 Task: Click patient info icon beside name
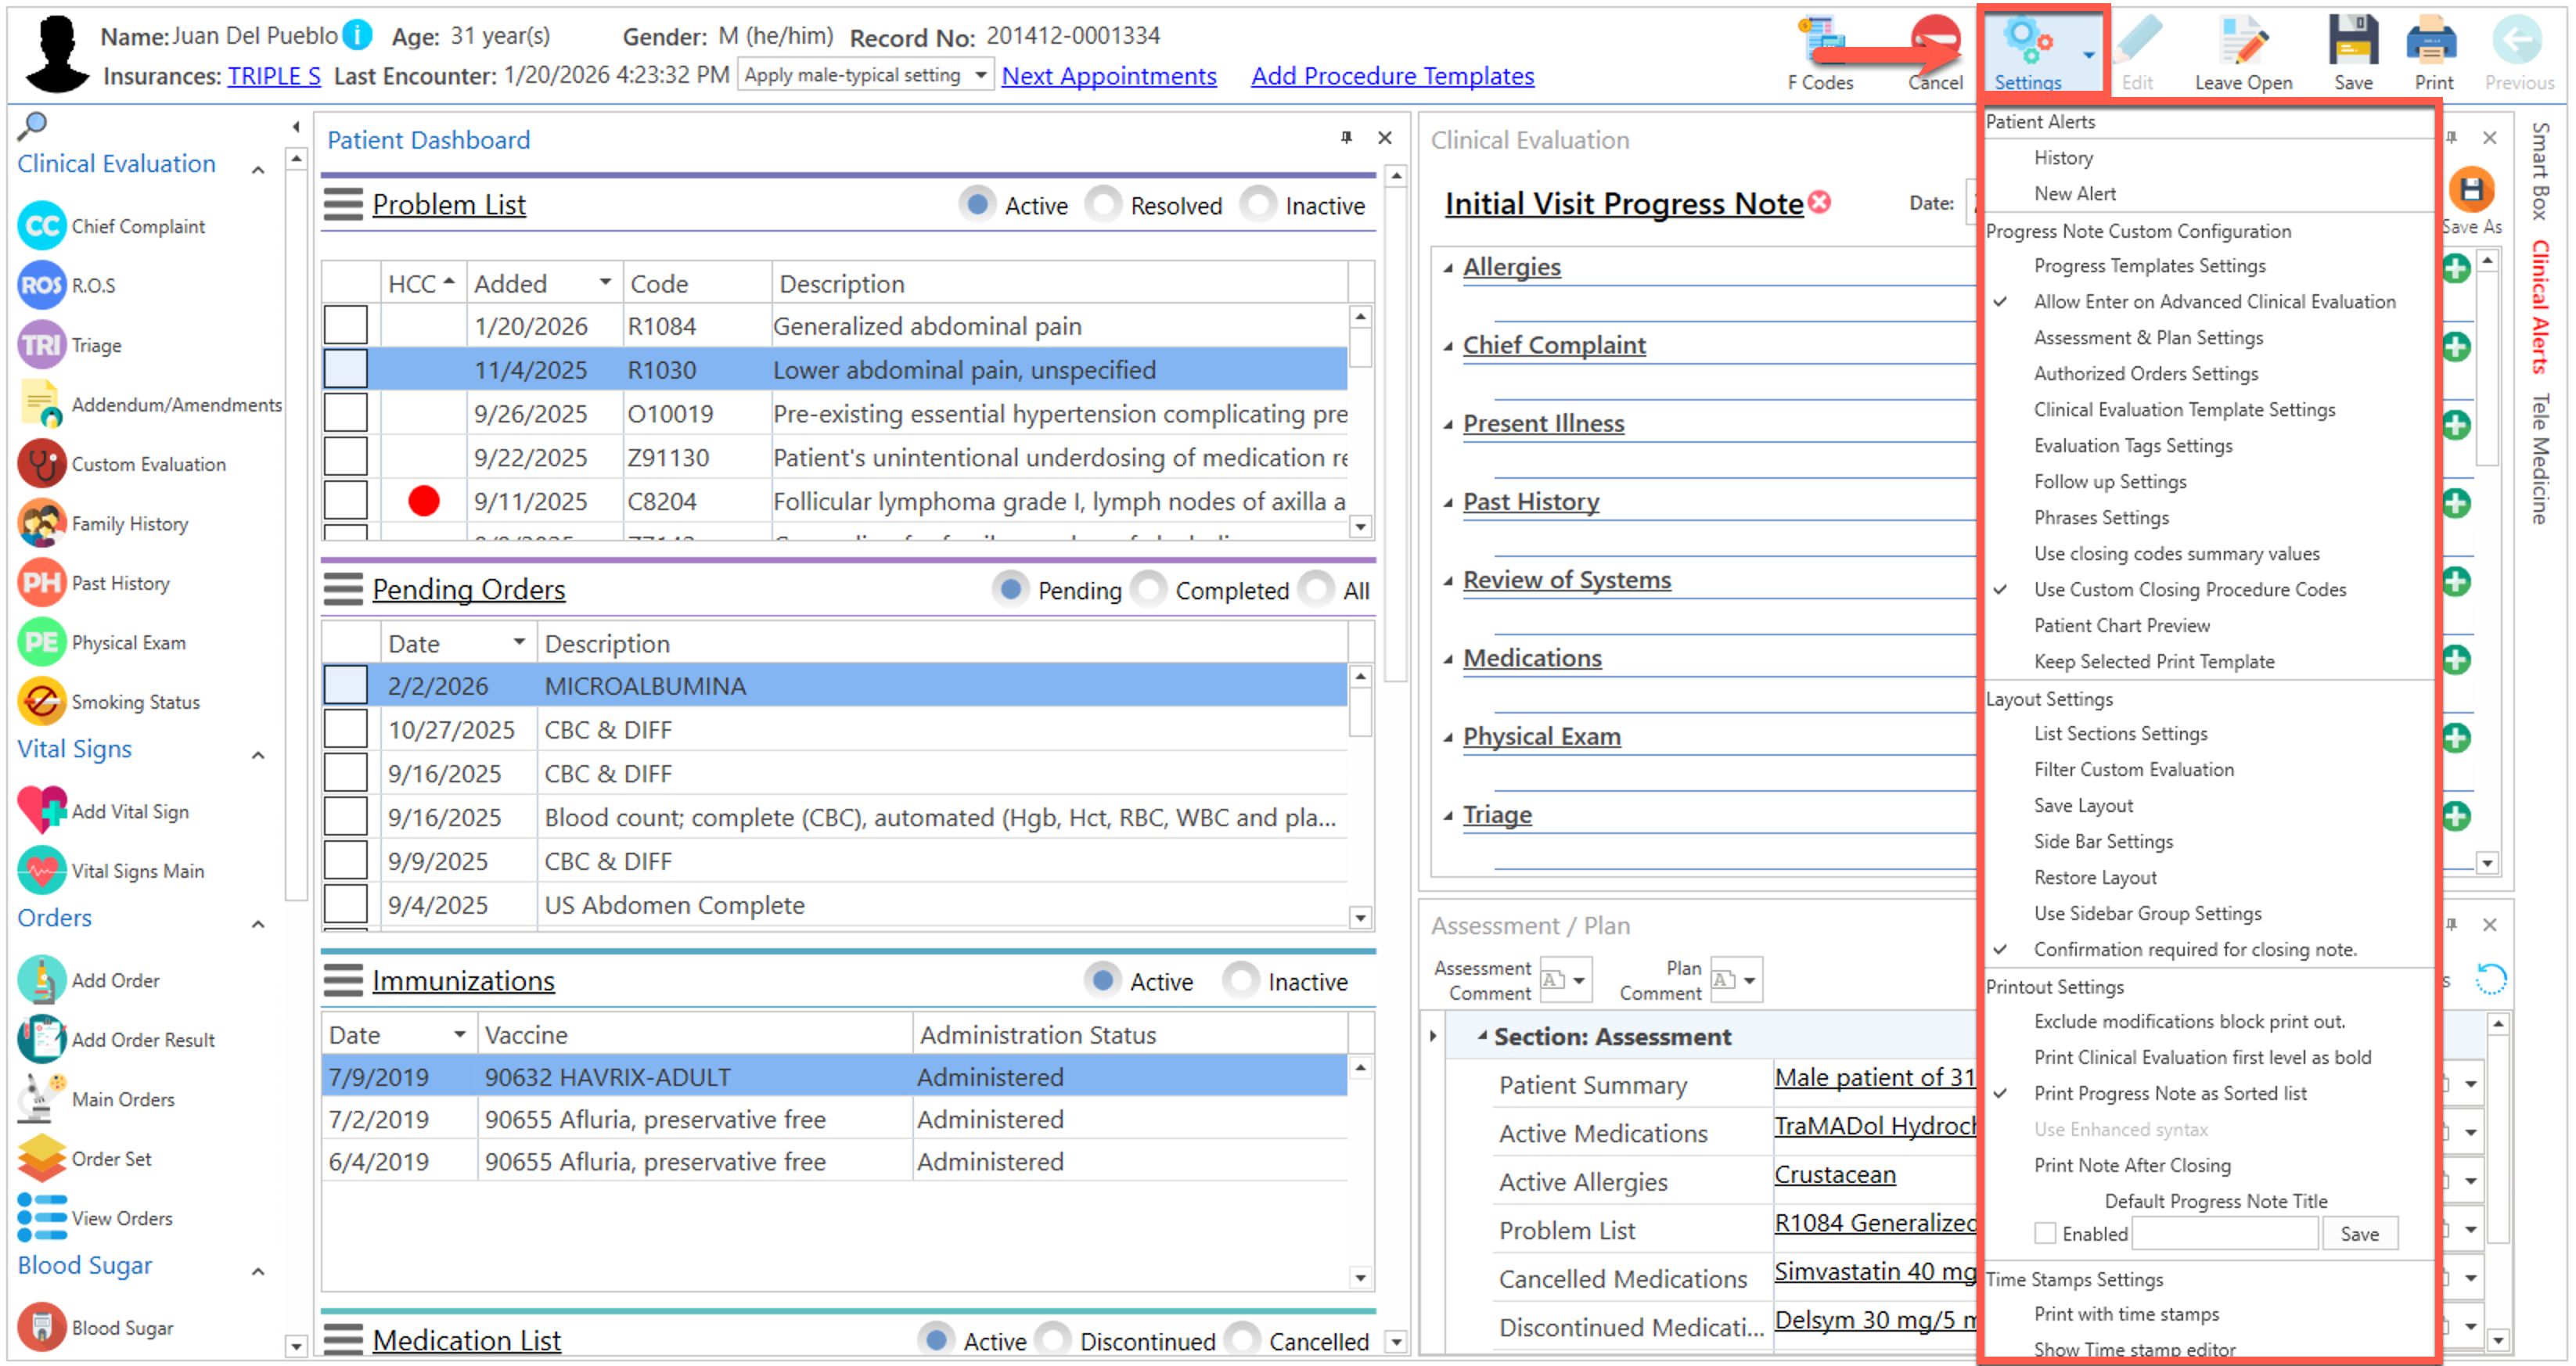357,35
